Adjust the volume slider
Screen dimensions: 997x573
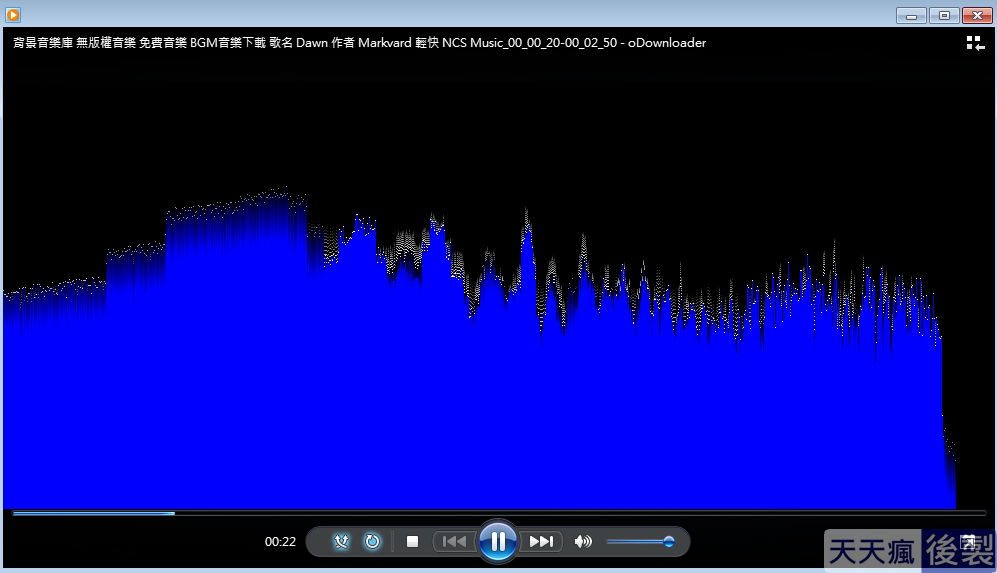tap(640, 542)
